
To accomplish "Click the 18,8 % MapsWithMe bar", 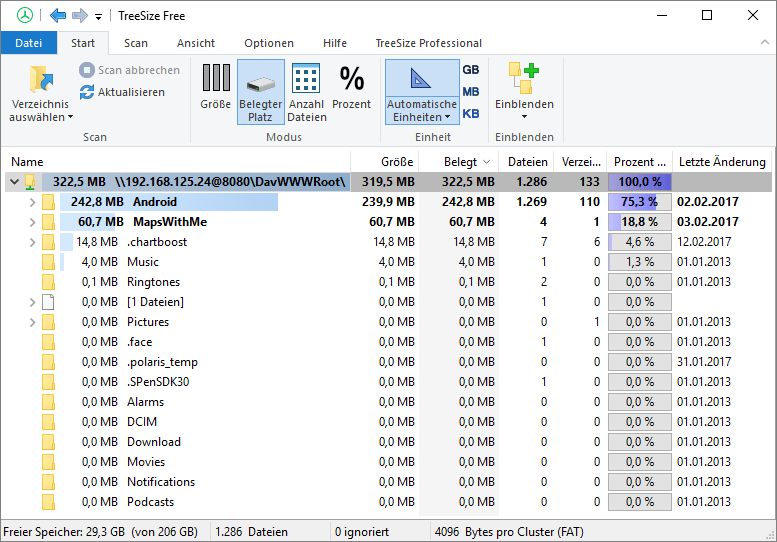I will pos(640,222).
